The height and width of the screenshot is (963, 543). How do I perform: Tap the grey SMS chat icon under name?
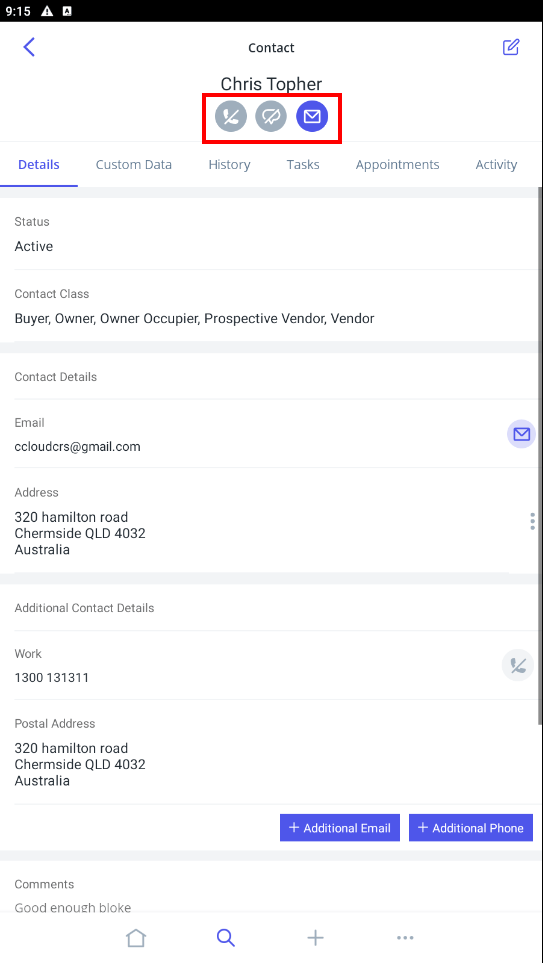click(271, 117)
